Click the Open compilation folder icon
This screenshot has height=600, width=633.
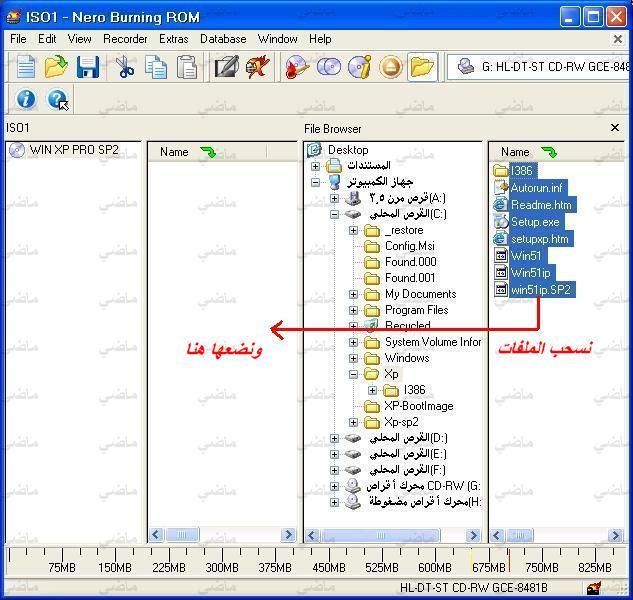(x=56, y=67)
